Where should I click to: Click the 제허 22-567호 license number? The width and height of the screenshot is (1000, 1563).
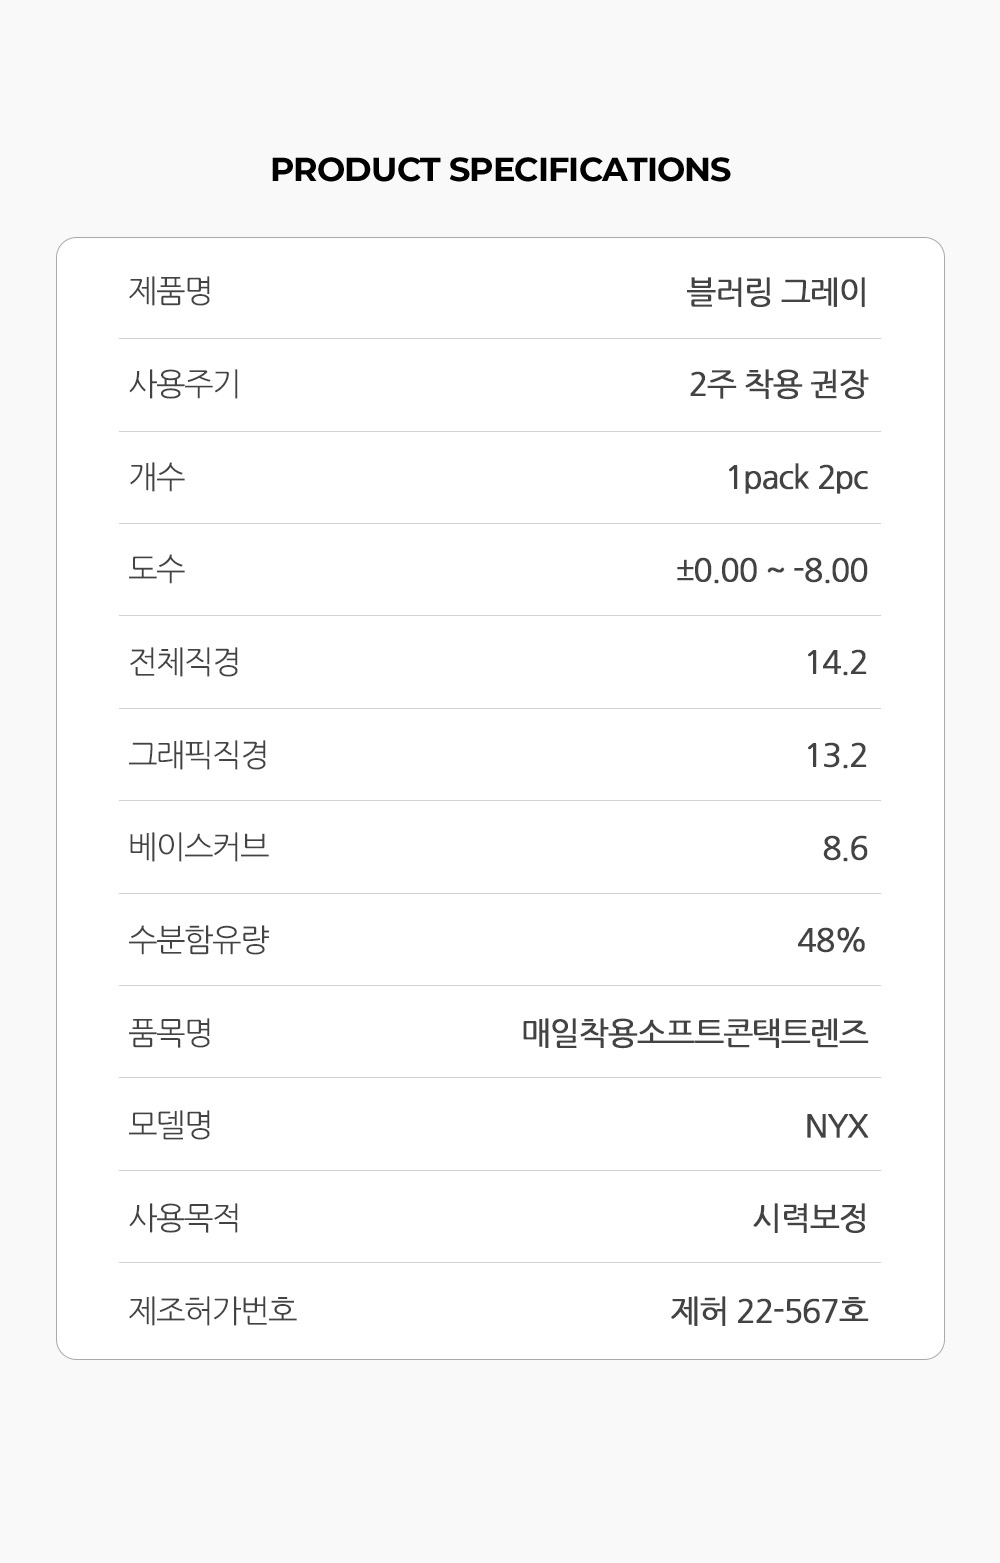pos(769,1310)
